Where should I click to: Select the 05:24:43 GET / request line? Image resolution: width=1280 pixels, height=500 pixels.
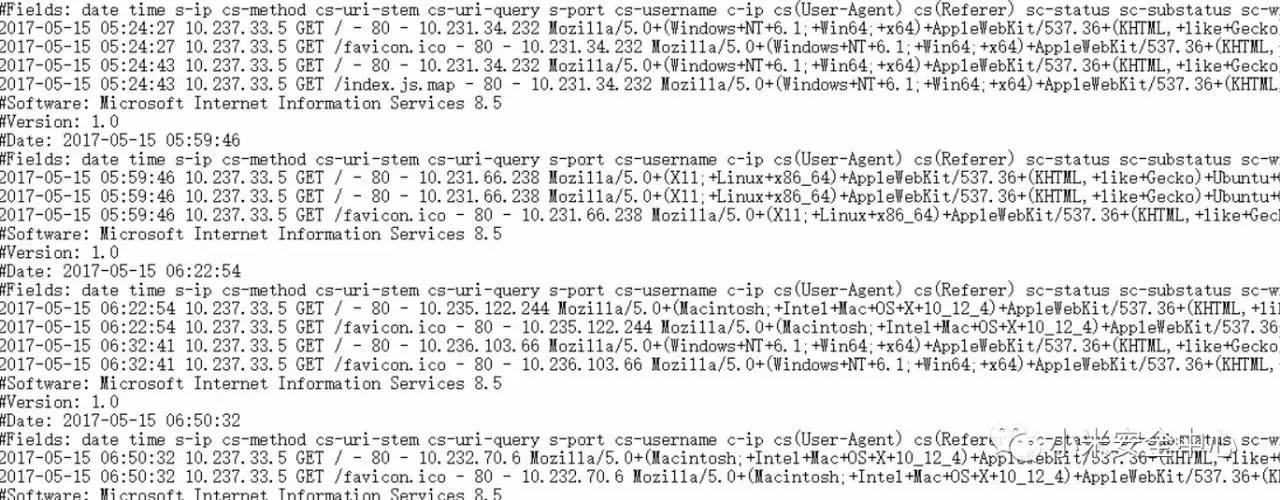[x=640, y=65]
